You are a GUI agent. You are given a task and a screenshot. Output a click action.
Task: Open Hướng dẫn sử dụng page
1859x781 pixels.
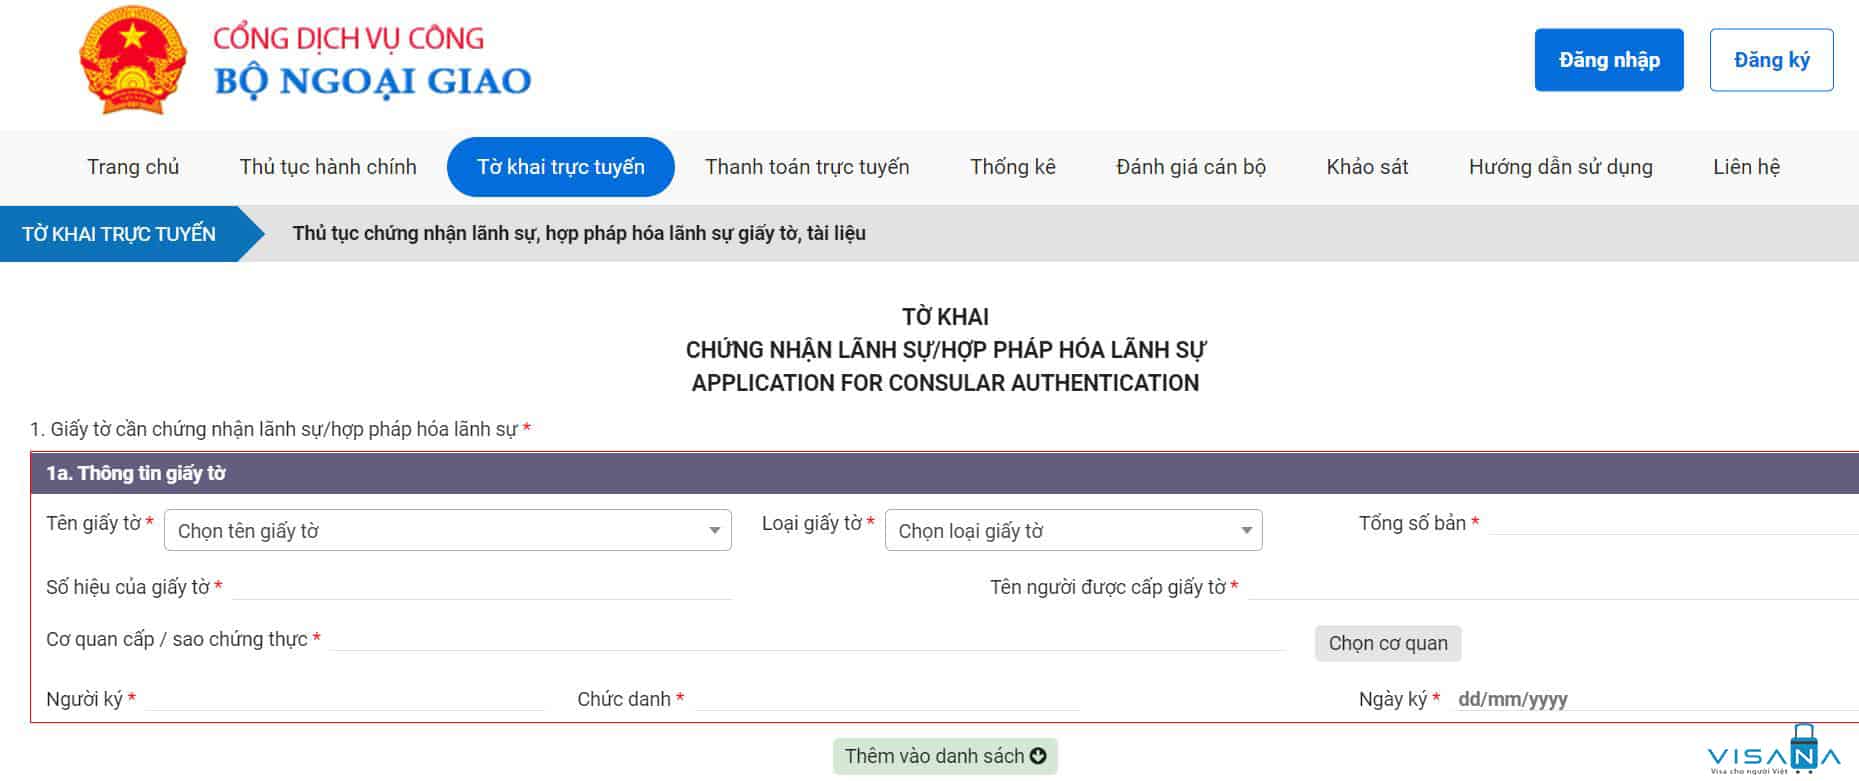pyautogui.click(x=1560, y=167)
